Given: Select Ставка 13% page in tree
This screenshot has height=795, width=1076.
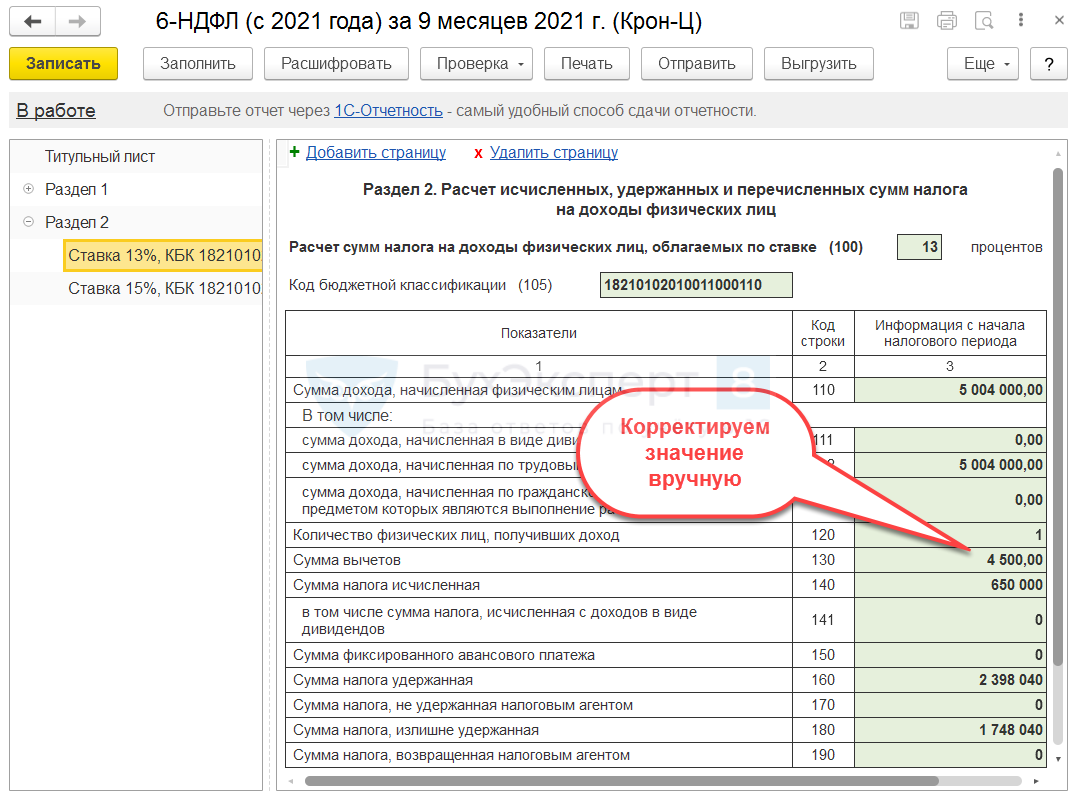Looking at the screenshot, I should pos(163,255).
